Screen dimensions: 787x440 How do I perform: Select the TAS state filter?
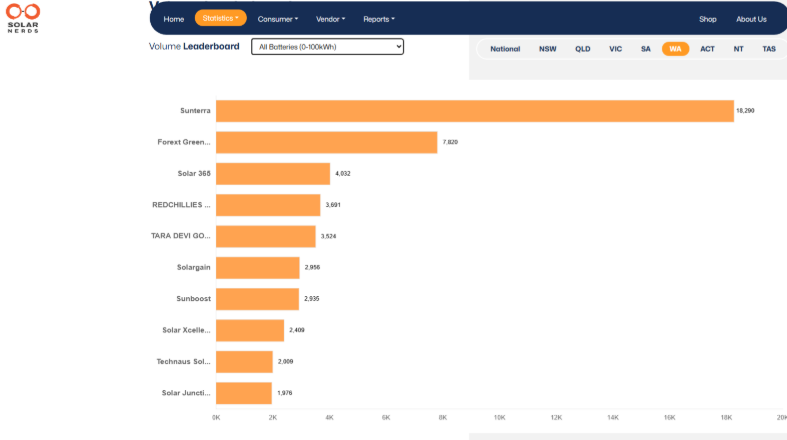(768, 49)
